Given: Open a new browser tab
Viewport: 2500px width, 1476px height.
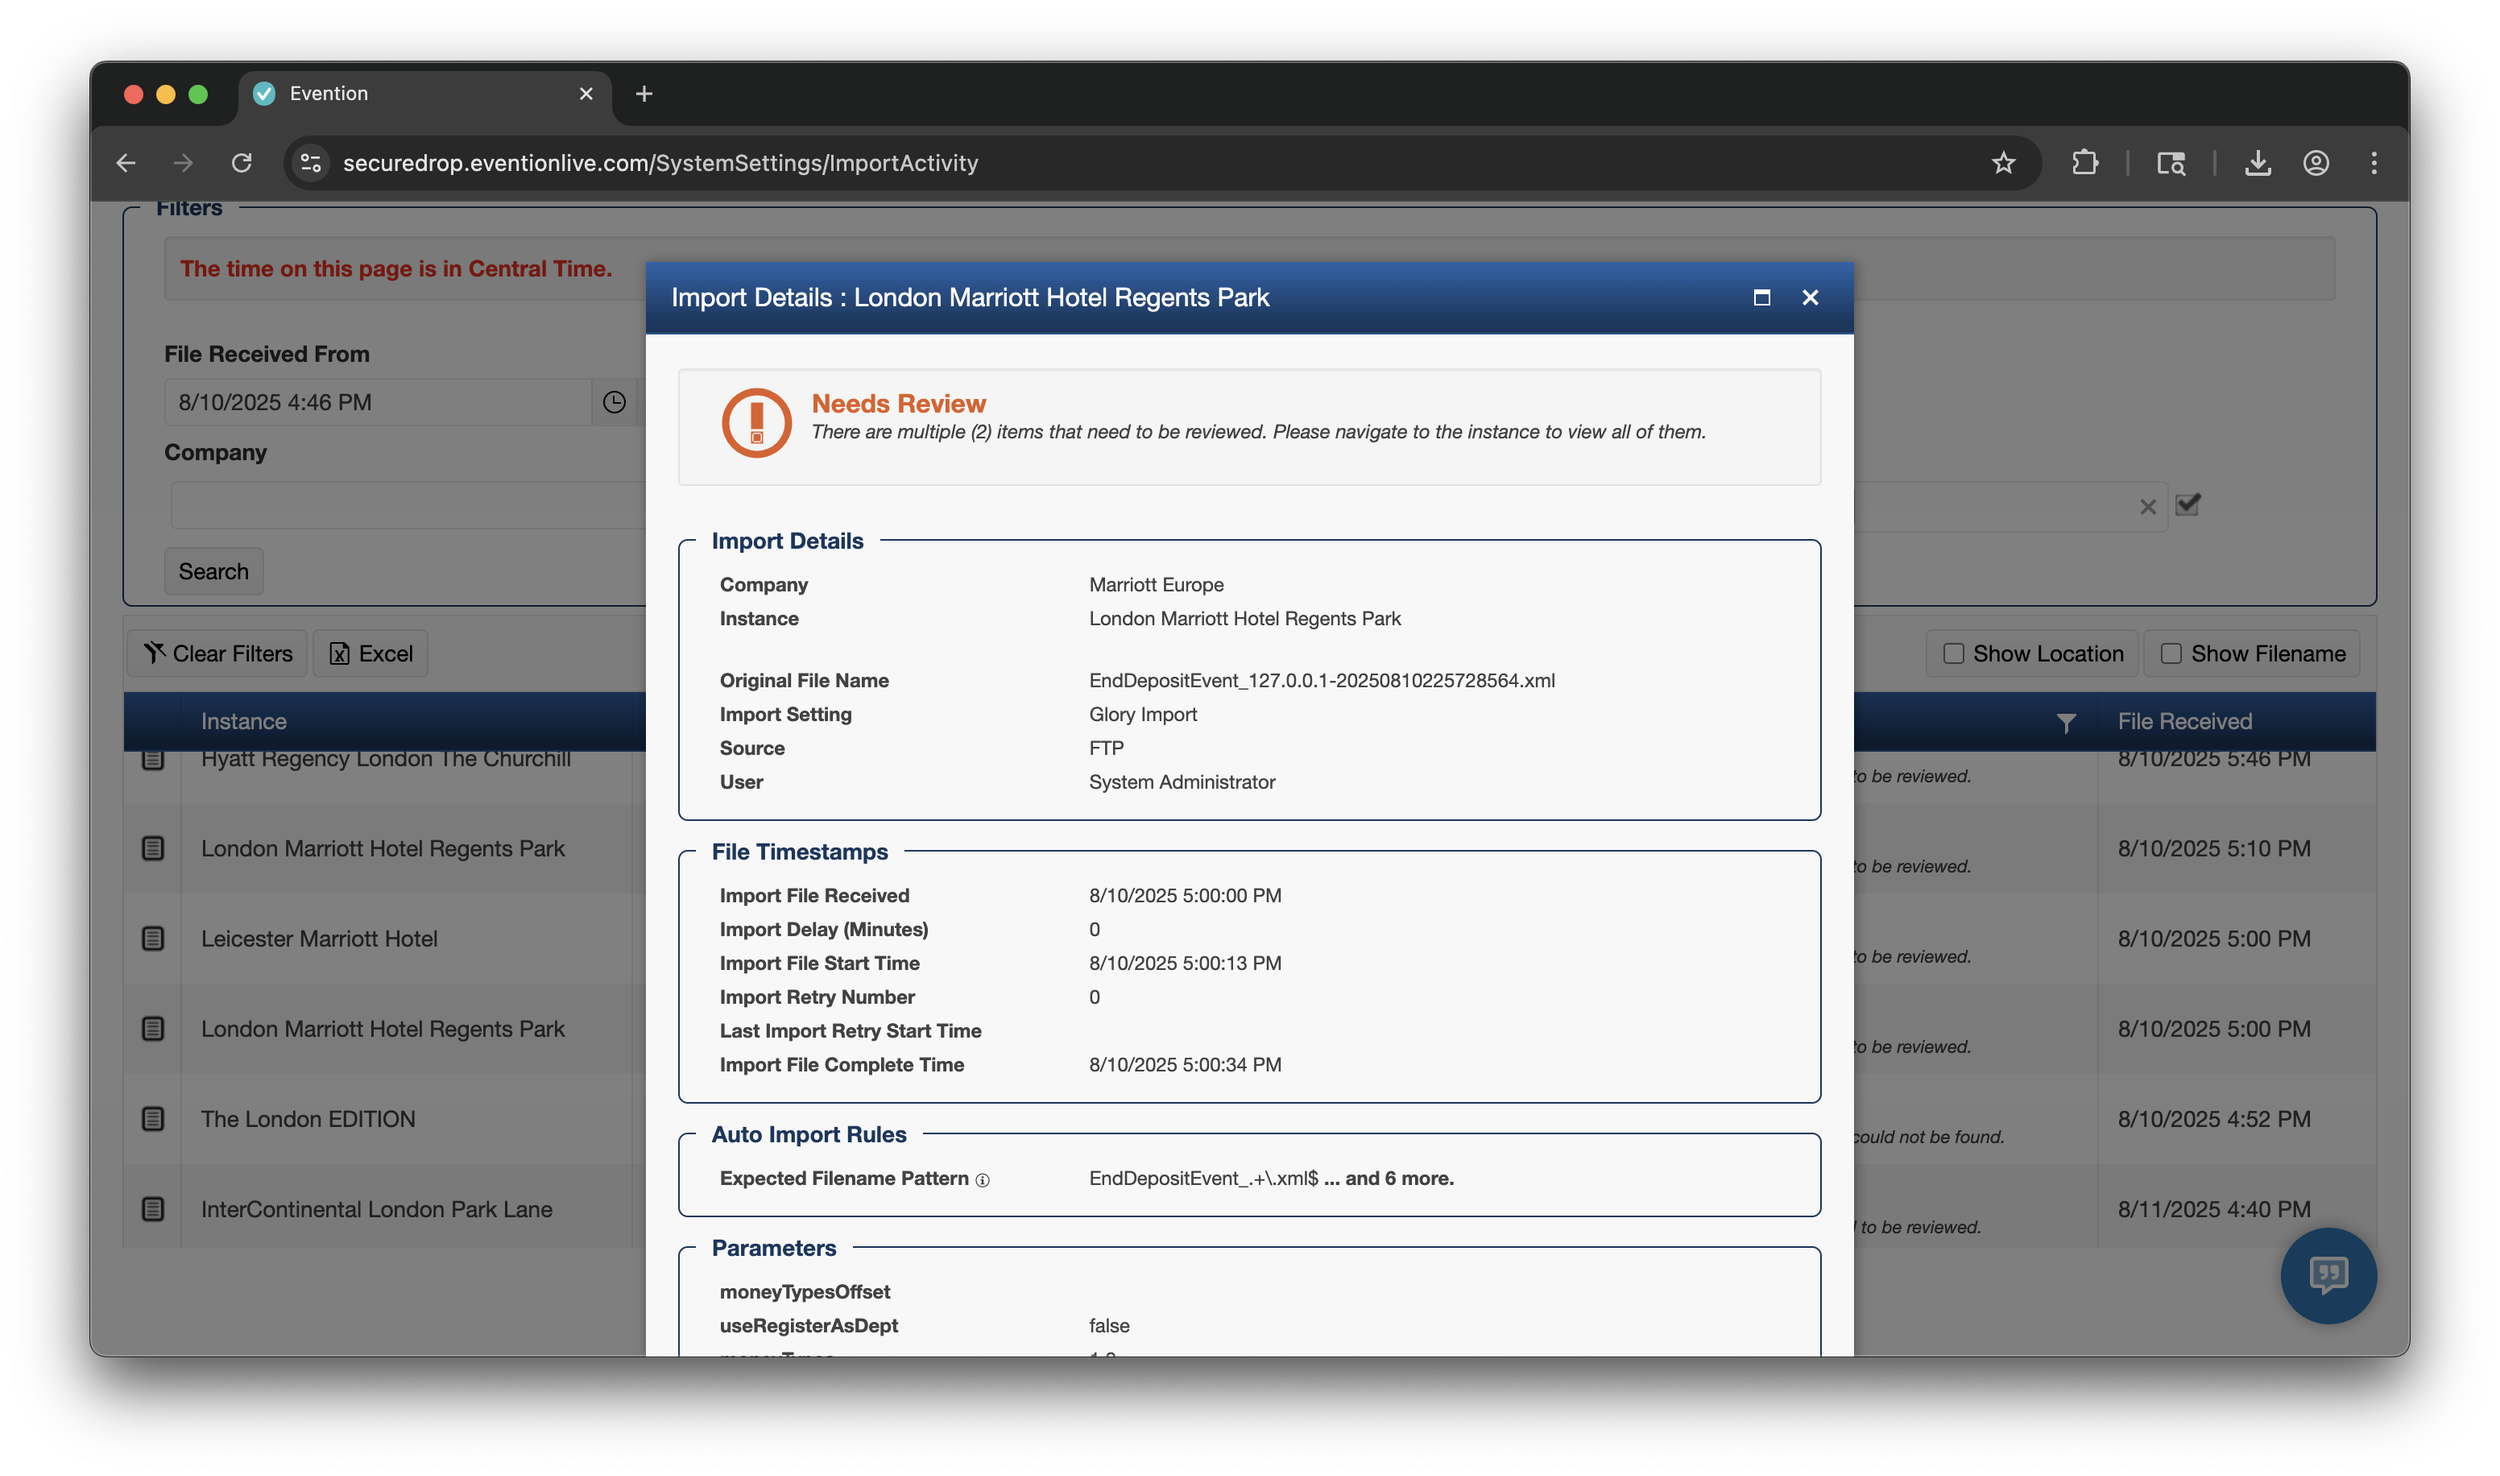Looking at the screenshot, I should tap(644, 94).
